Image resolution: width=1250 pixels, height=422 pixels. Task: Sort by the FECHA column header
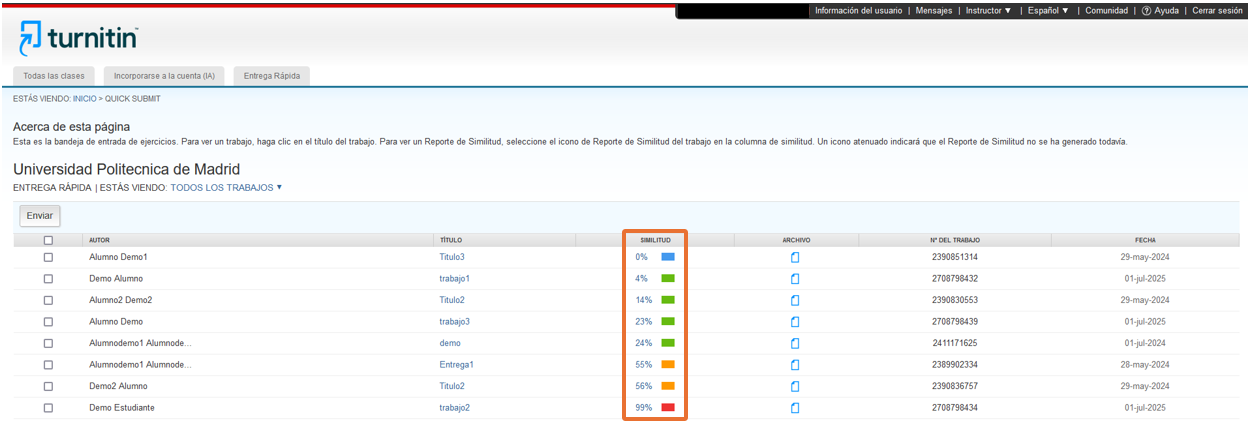click(x=1145, y=240)
